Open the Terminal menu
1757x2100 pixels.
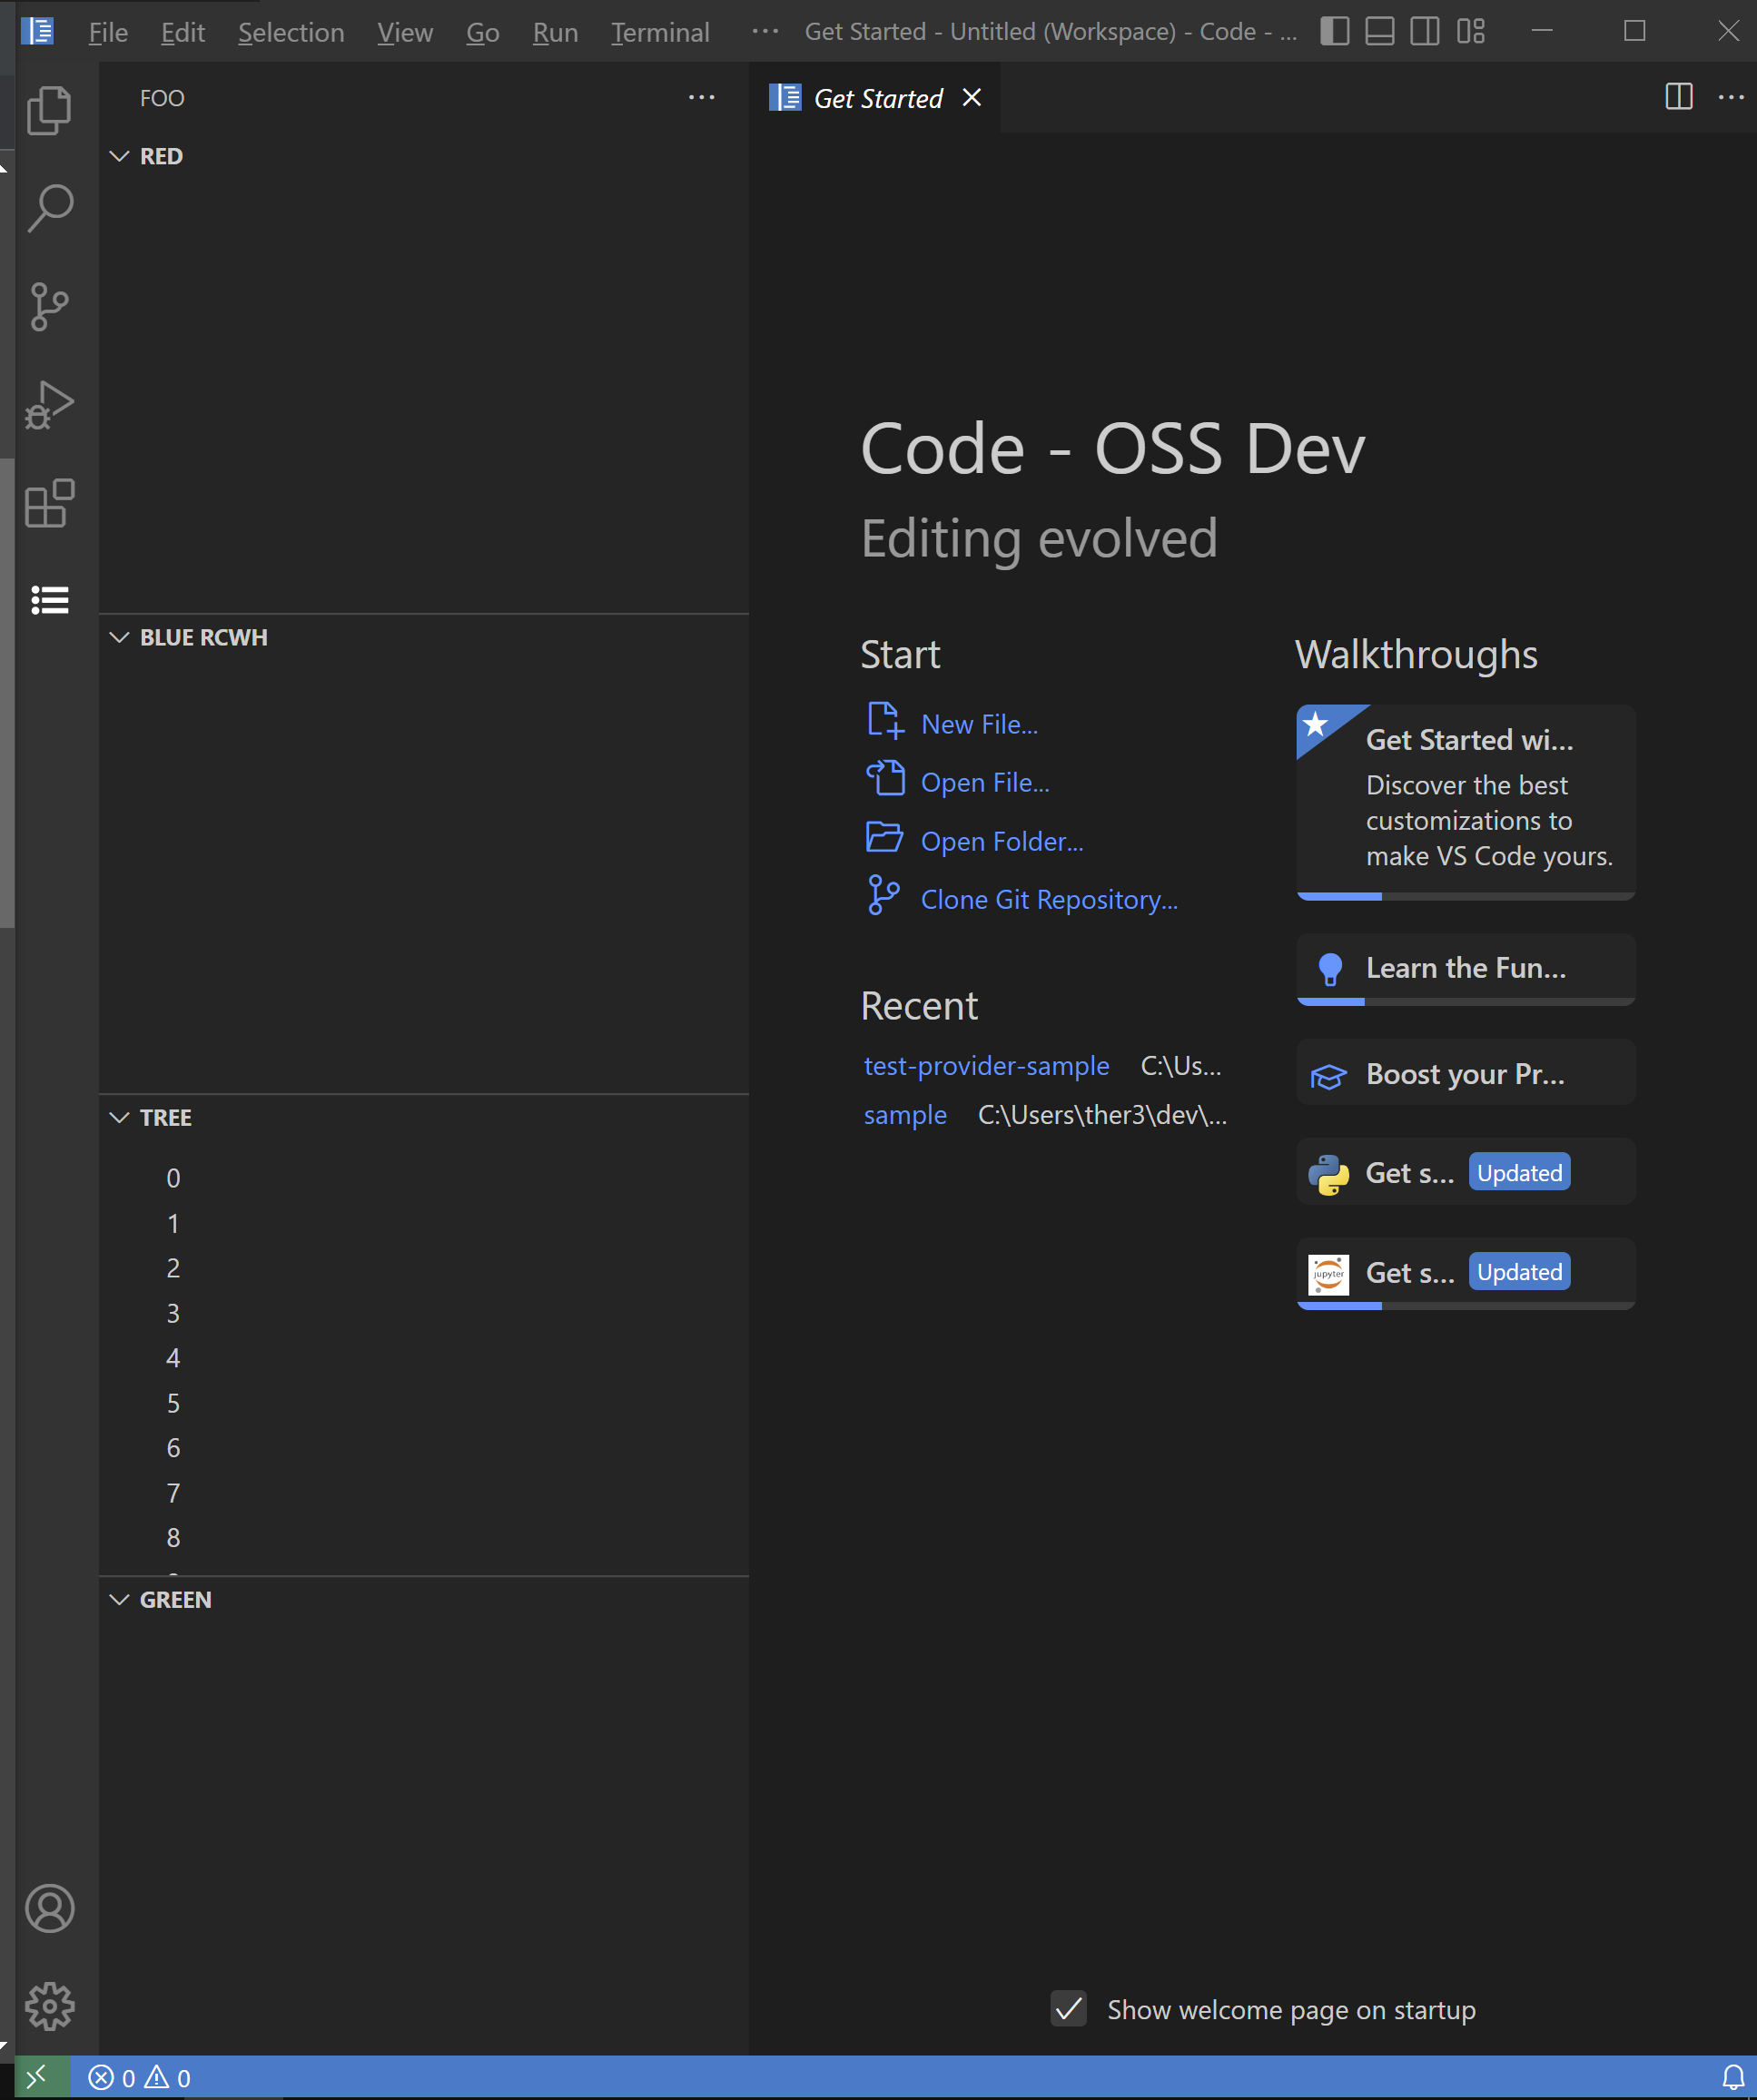[x=660, y=32]
